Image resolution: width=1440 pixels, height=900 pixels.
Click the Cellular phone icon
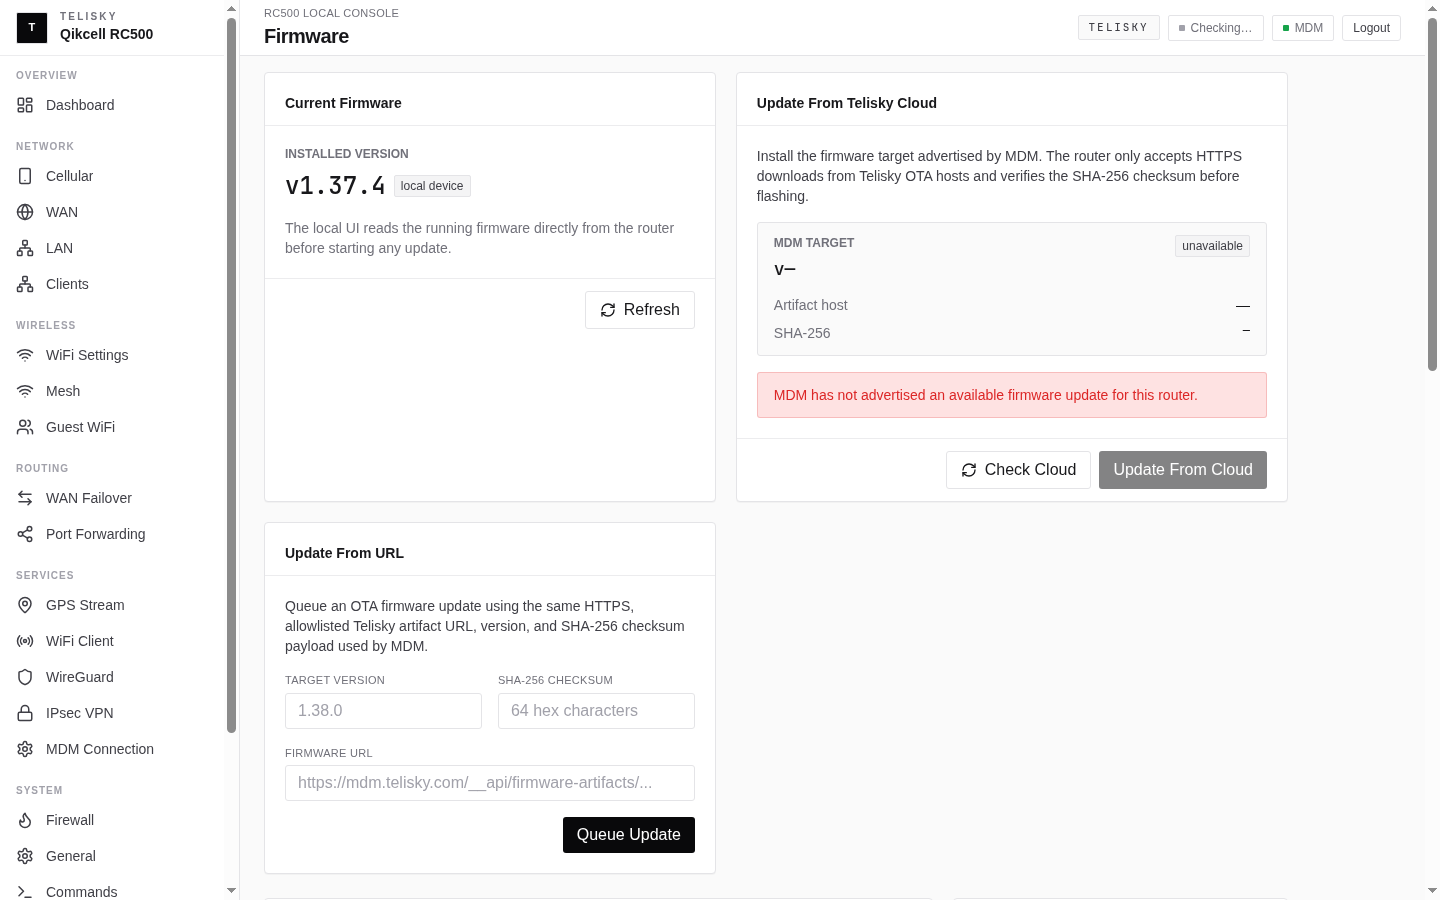25,176
